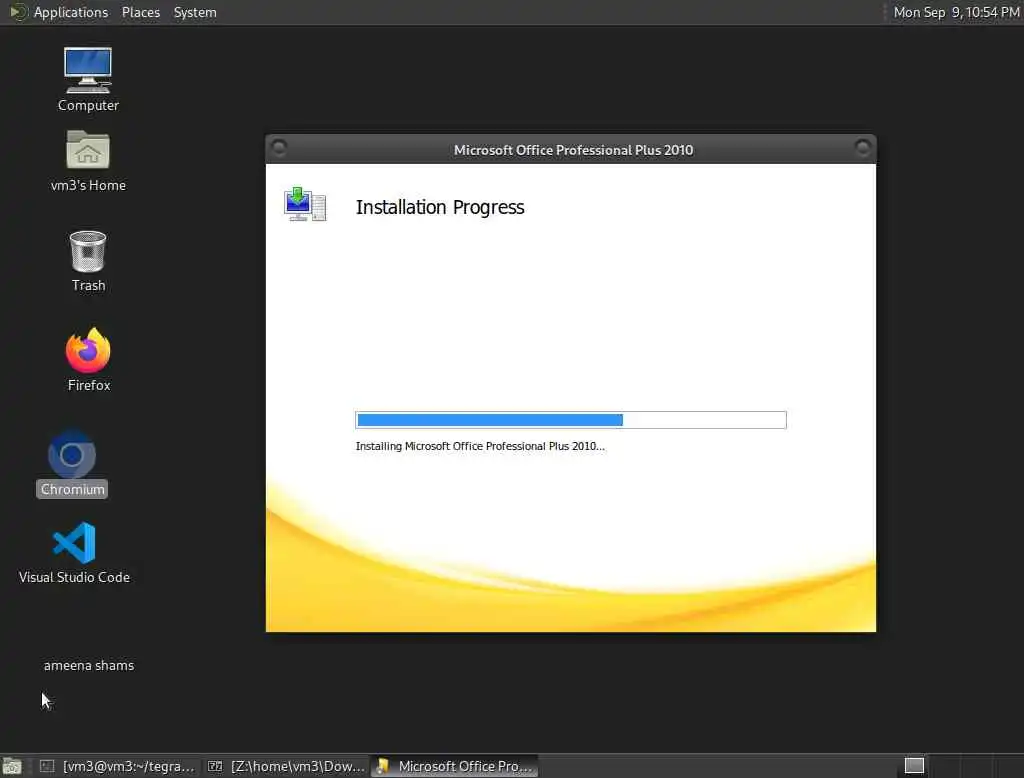Screen dimensions: 1024x778
Task: Select the ameena shams desktop item
Action: [x=89, y=665]
